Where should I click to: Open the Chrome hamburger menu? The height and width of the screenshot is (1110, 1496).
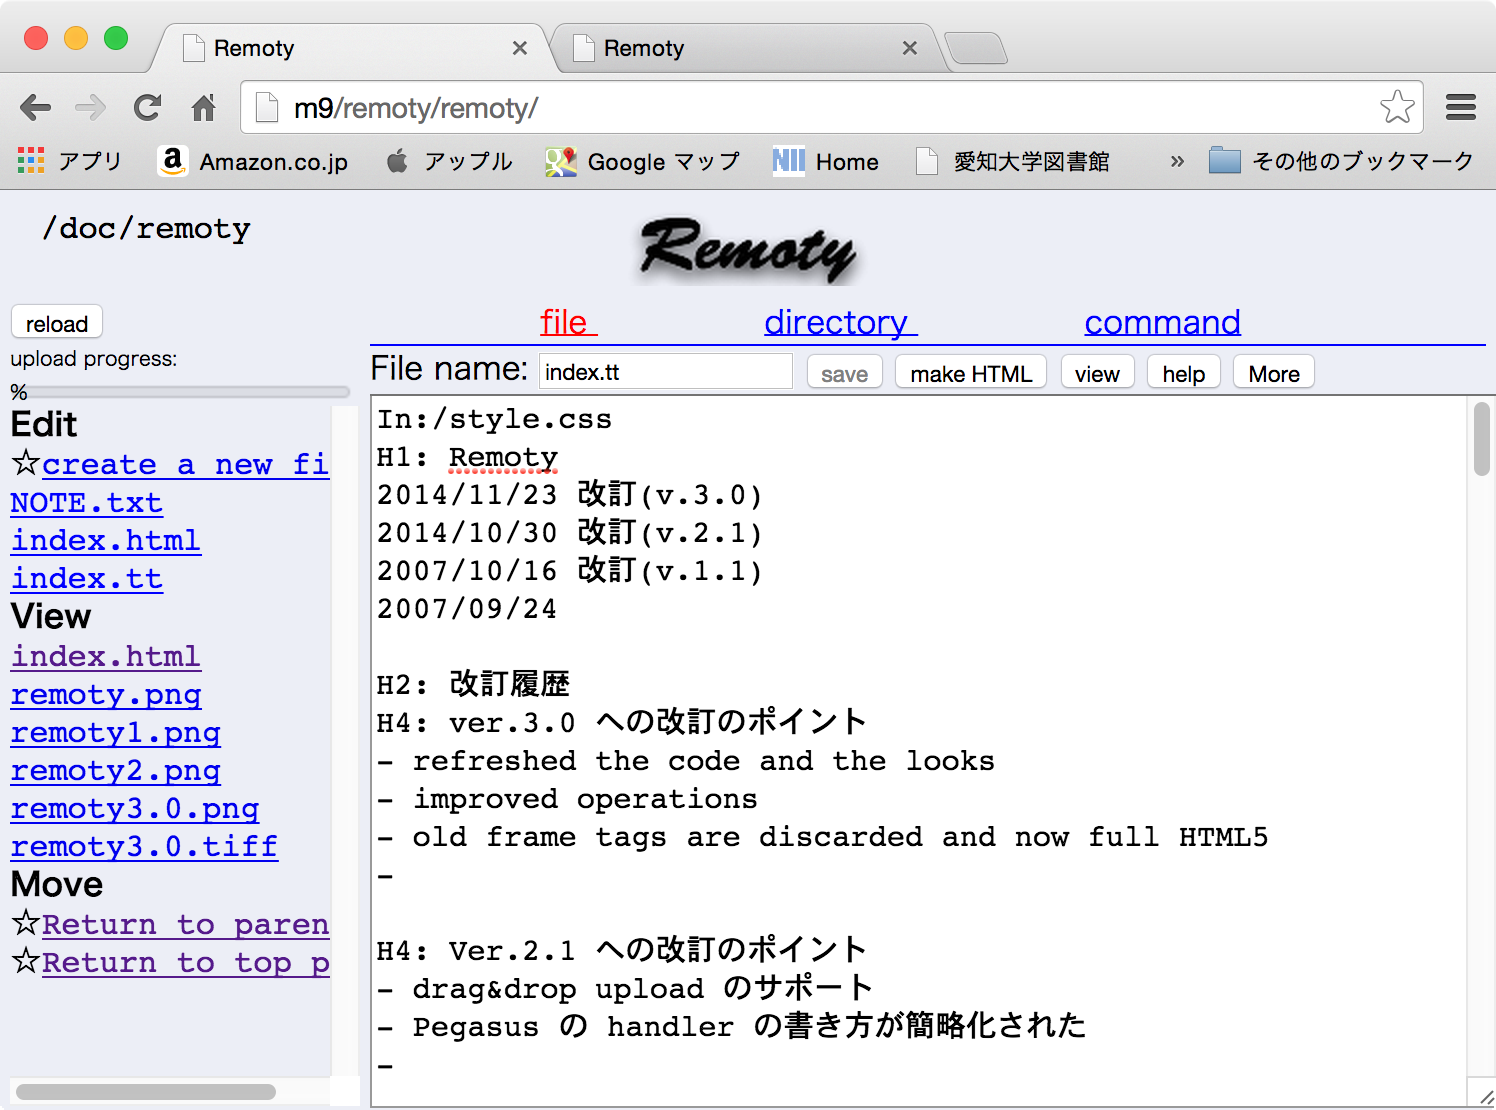(x=1461, y=107)
